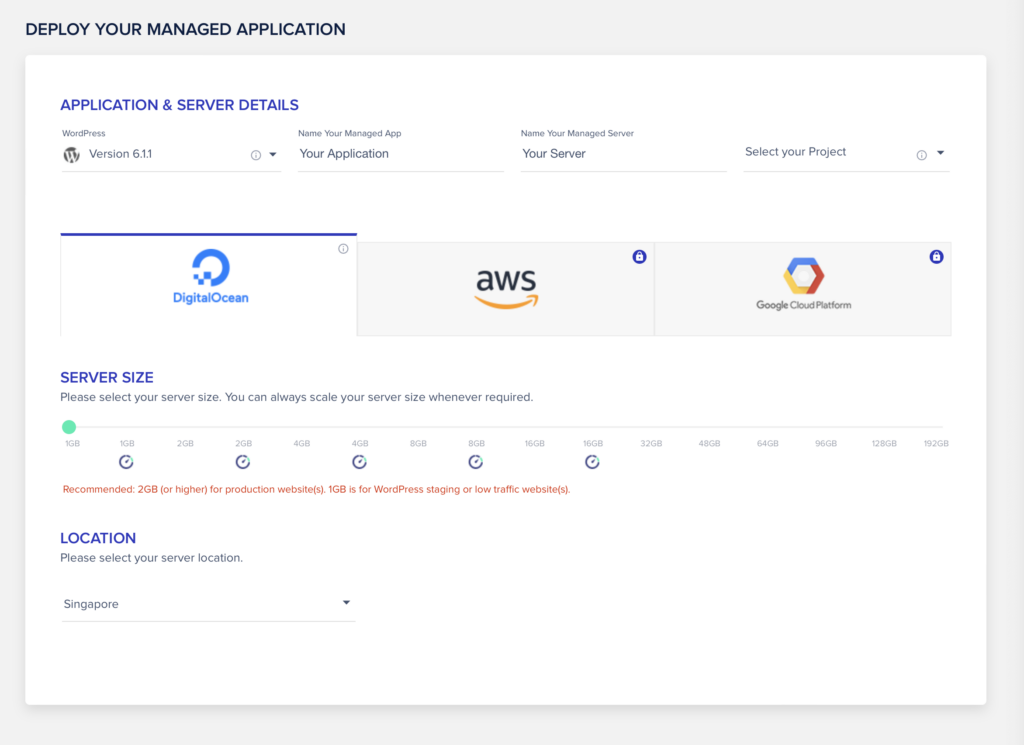The height and width of the screenshot is (745, 1024).
Task: Set server size to 64GB on slider
Action: [x=767, y=443]
